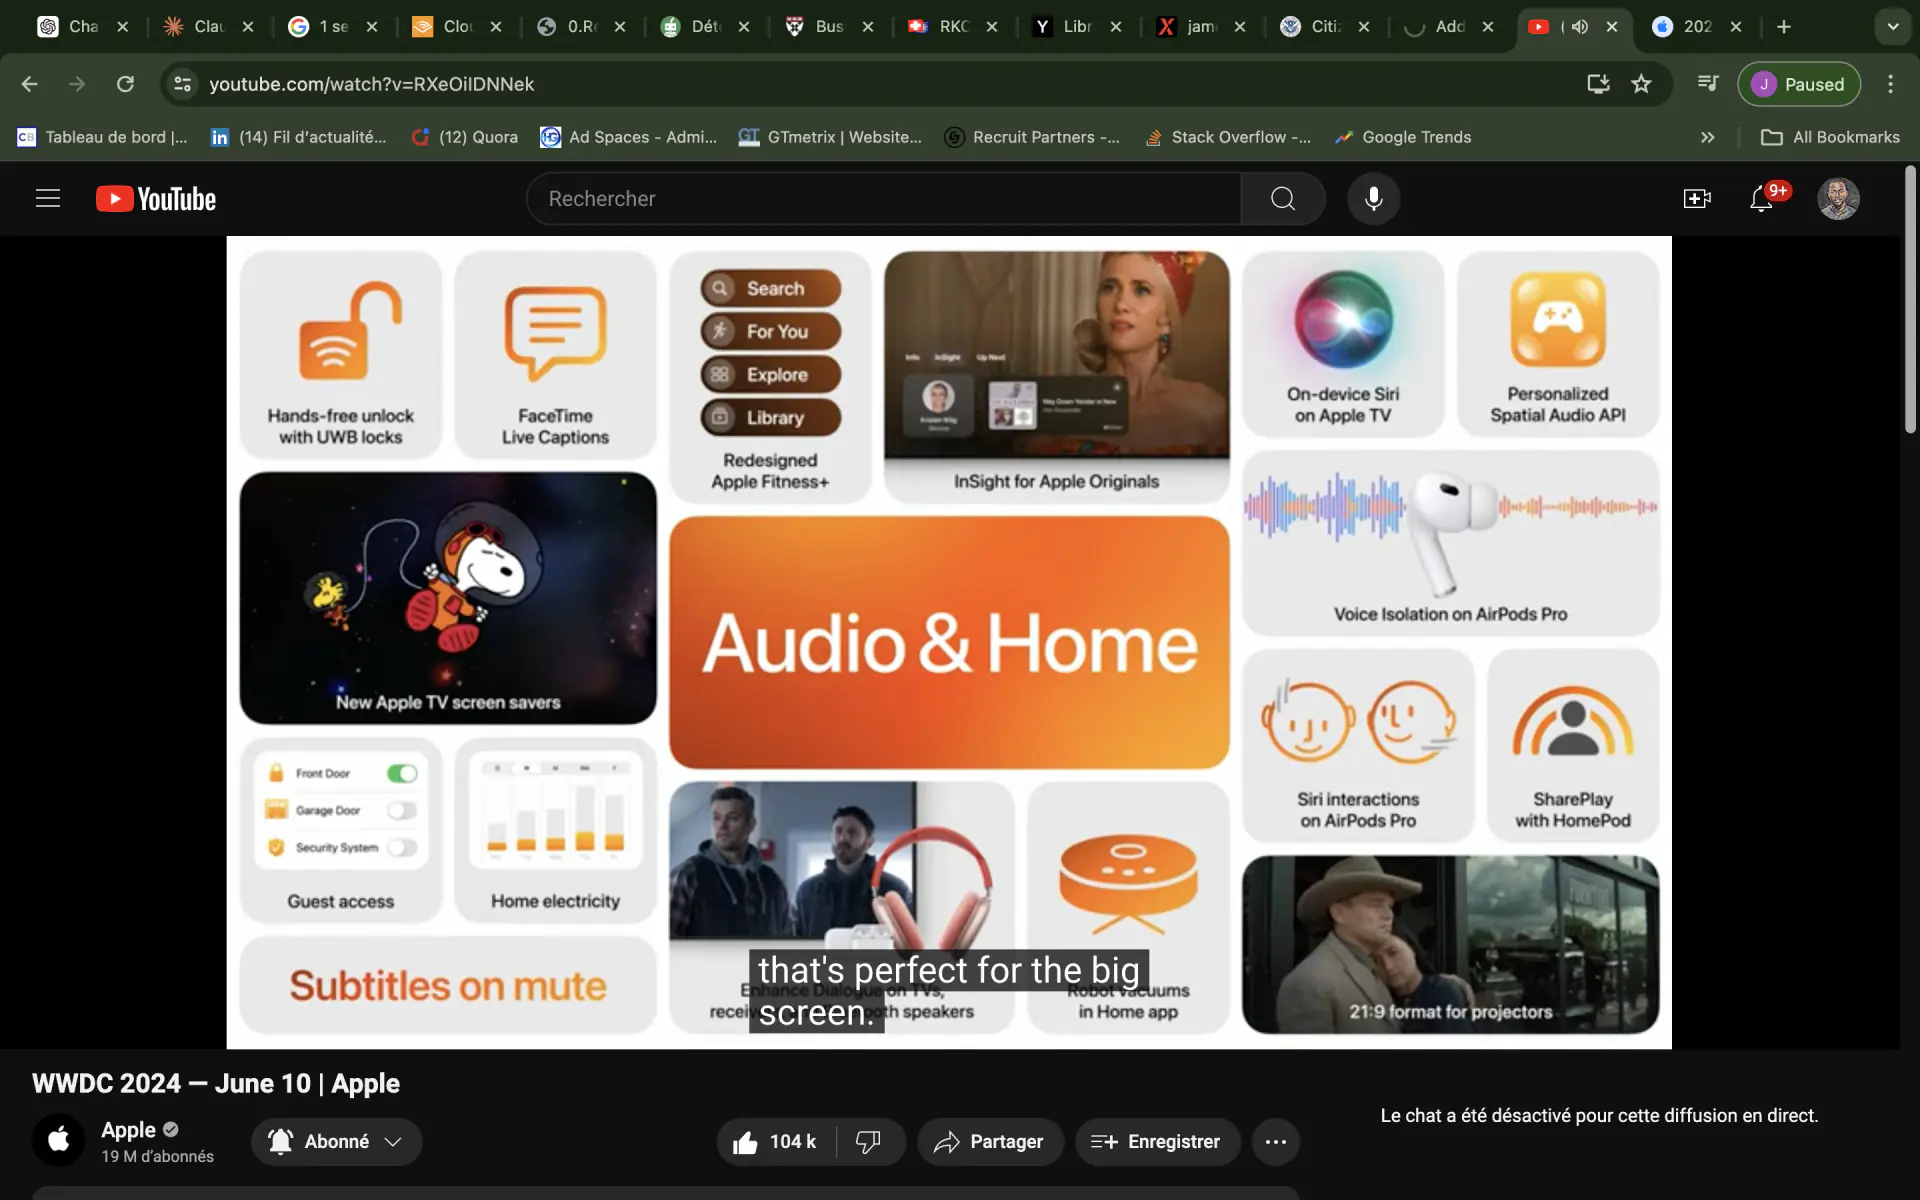Open a new browser tab

coord(1784,27)
